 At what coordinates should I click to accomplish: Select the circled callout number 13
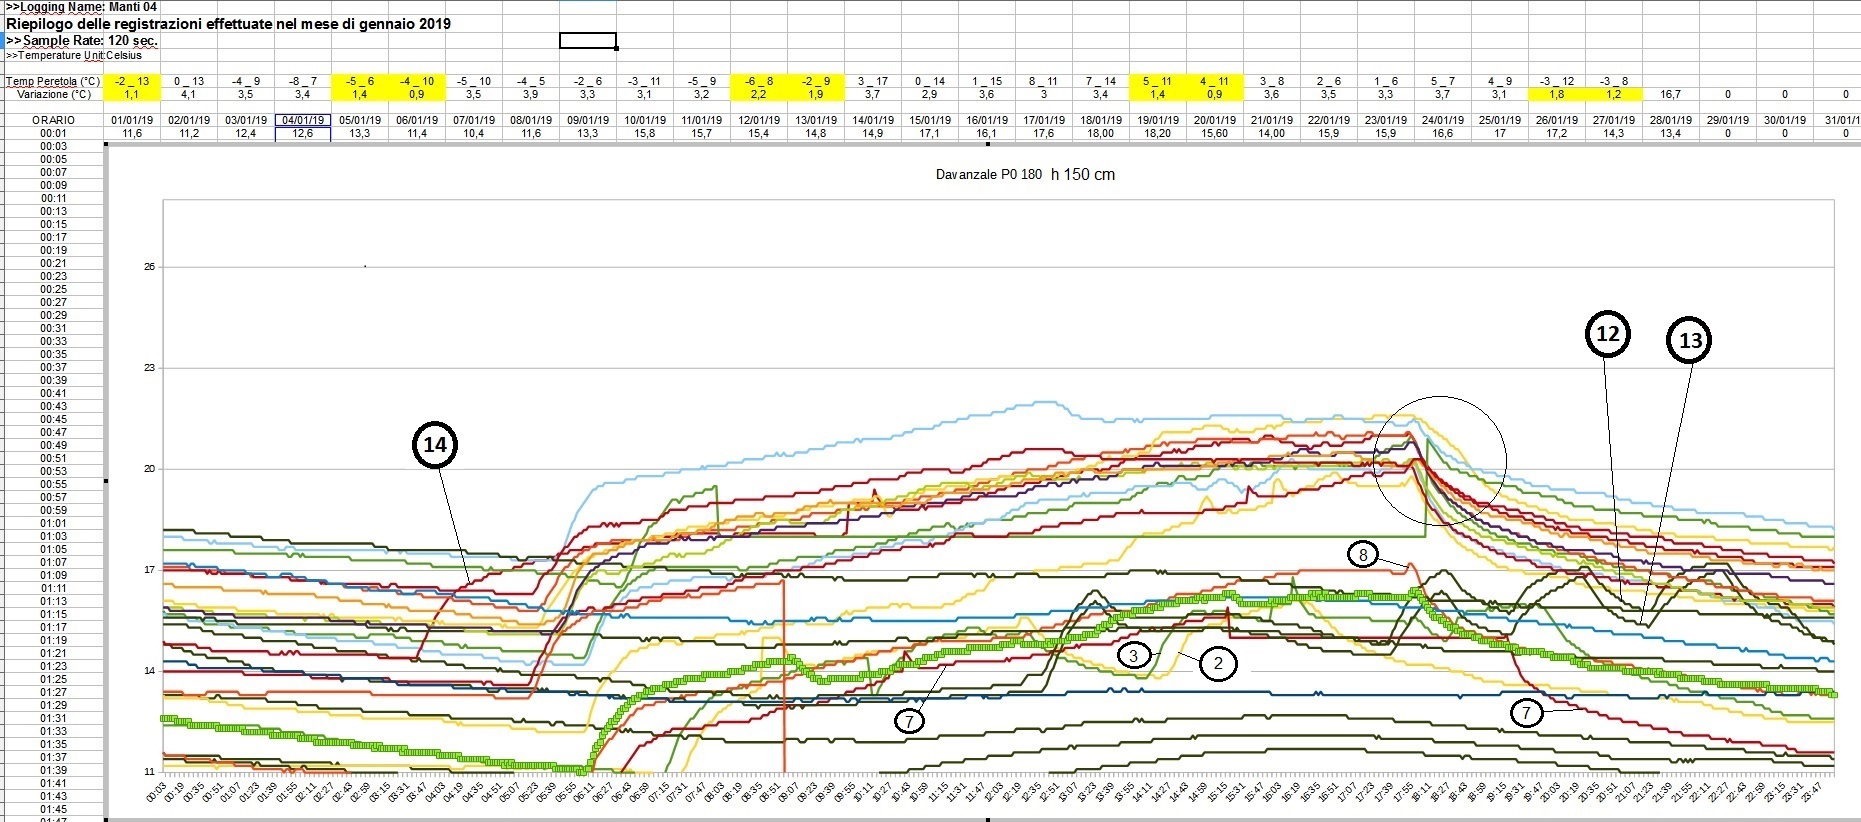(x=1689, y=341)
